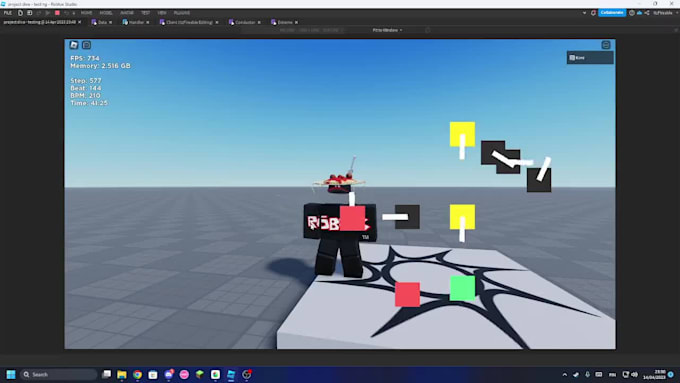This screenshot has height=383, width=680.
Task: Stop the running playtest with red square
Action: coord(57,13)
